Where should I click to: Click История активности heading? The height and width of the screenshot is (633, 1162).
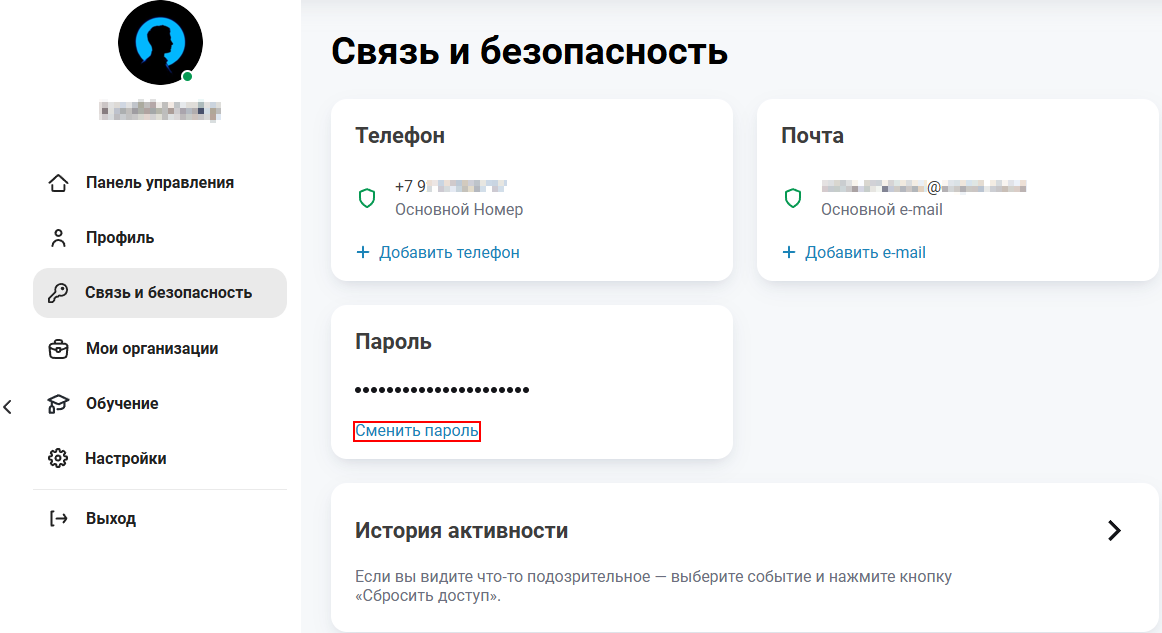[x=462, y=531]
